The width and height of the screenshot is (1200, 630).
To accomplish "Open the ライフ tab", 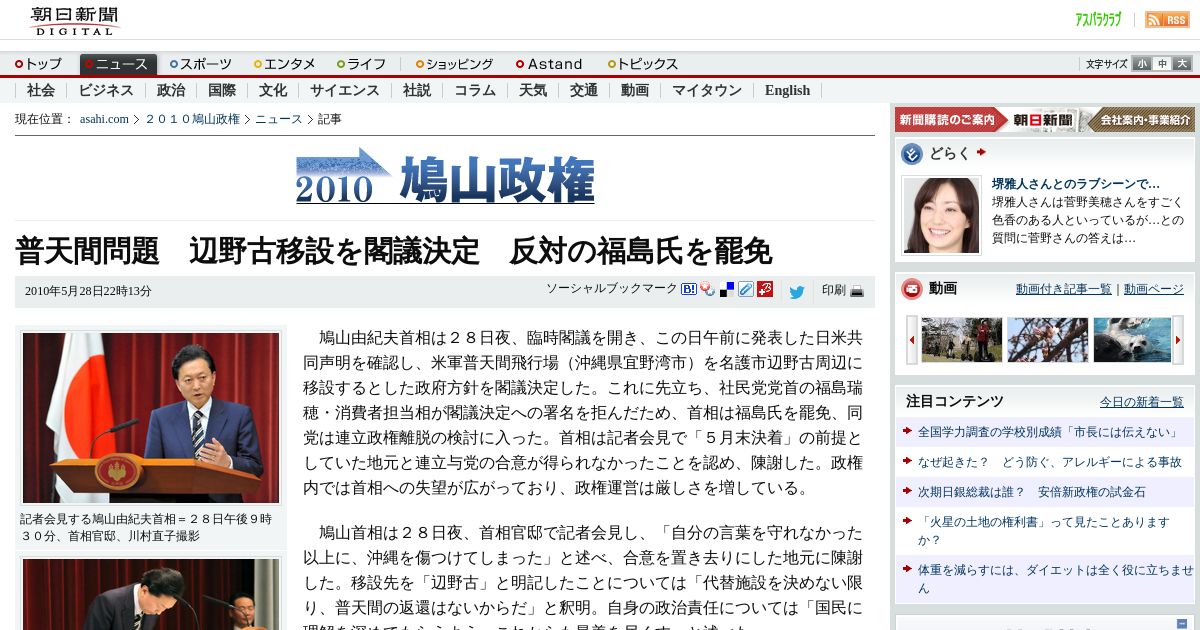I will (362, 64).
